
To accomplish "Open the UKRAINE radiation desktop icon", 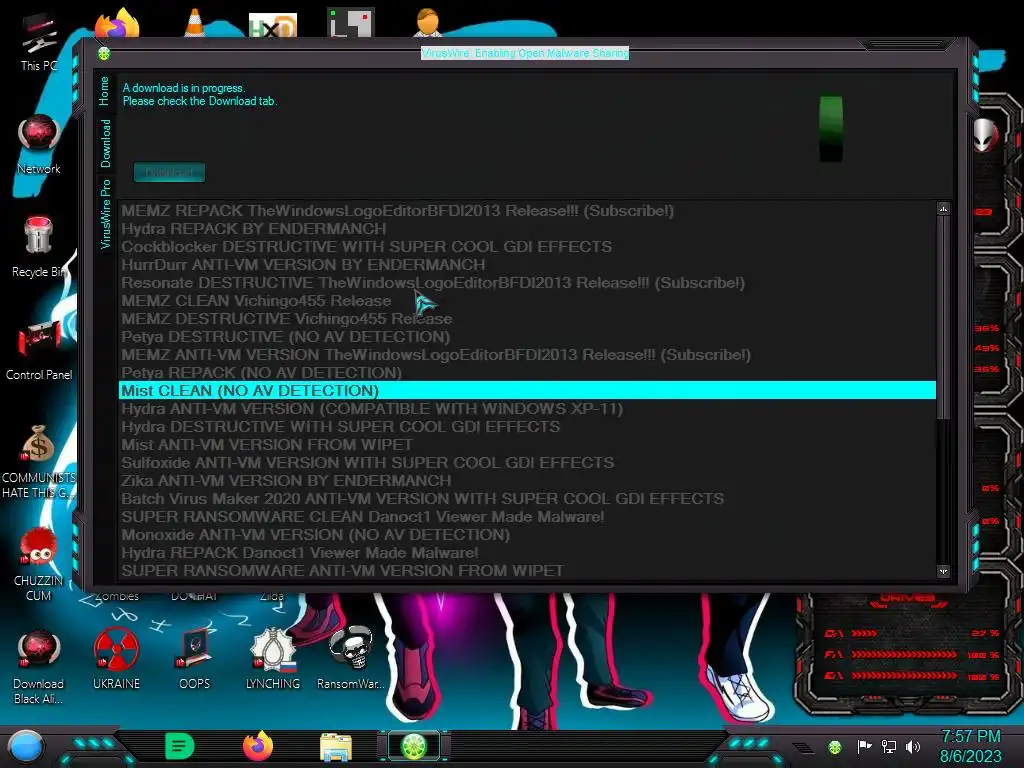I will coord(116,660).
